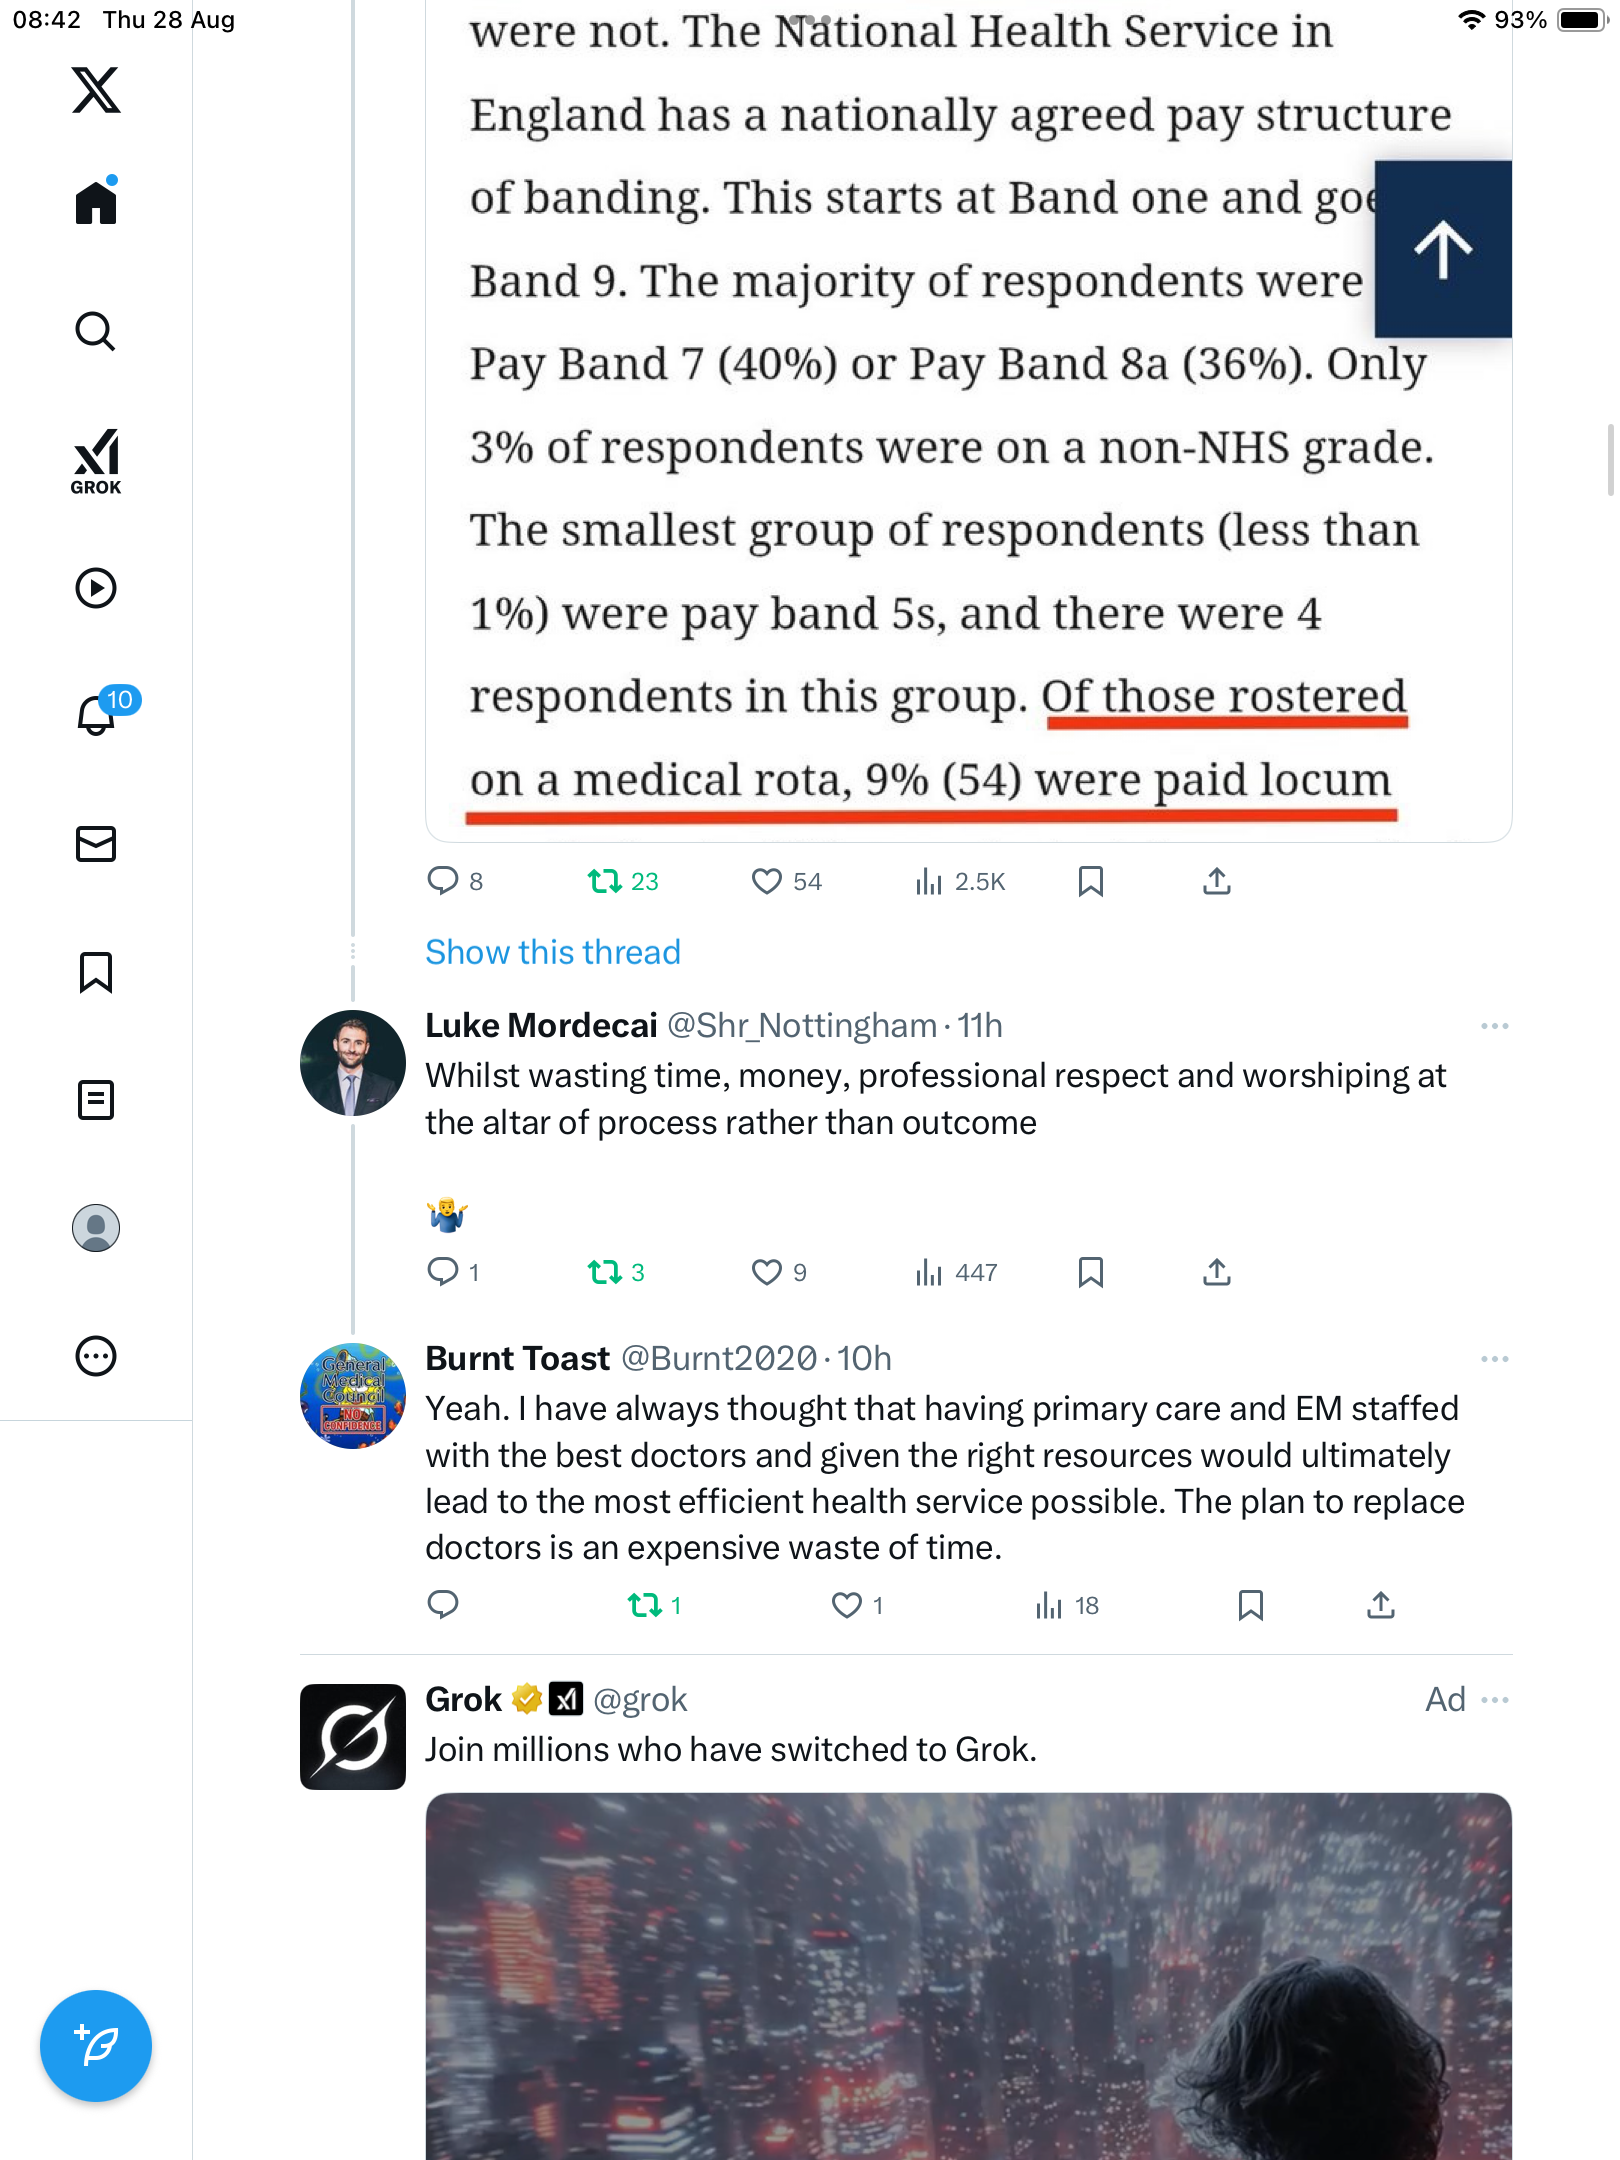
Task: Tap the scroll-to-top arrow button
Action: 1442,249
